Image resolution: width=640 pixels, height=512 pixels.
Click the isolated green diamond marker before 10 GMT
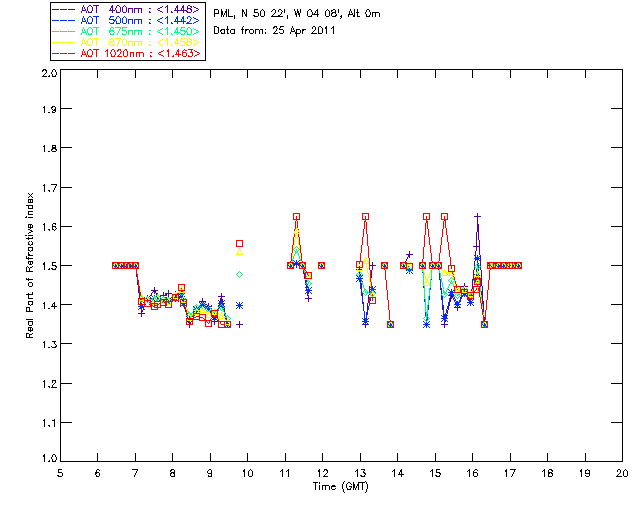tap(240, 274)
